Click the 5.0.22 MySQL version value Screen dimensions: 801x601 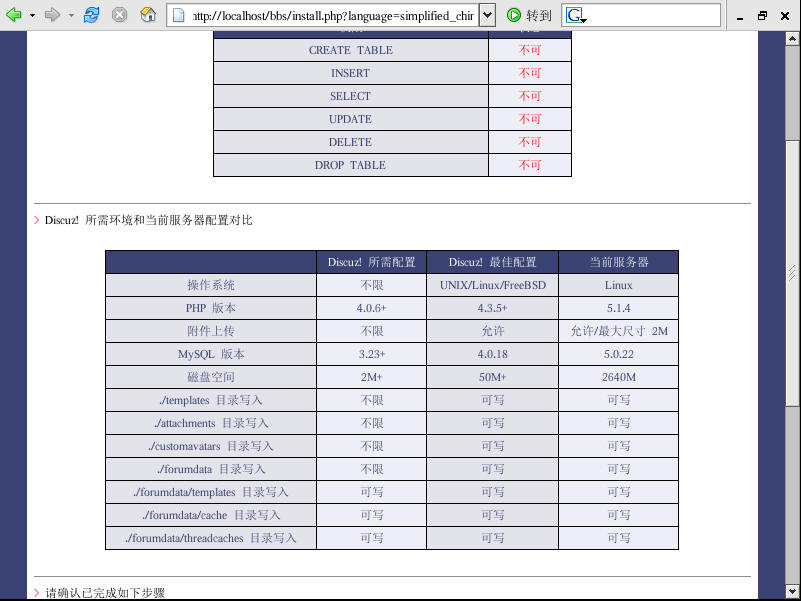[619, 354]
